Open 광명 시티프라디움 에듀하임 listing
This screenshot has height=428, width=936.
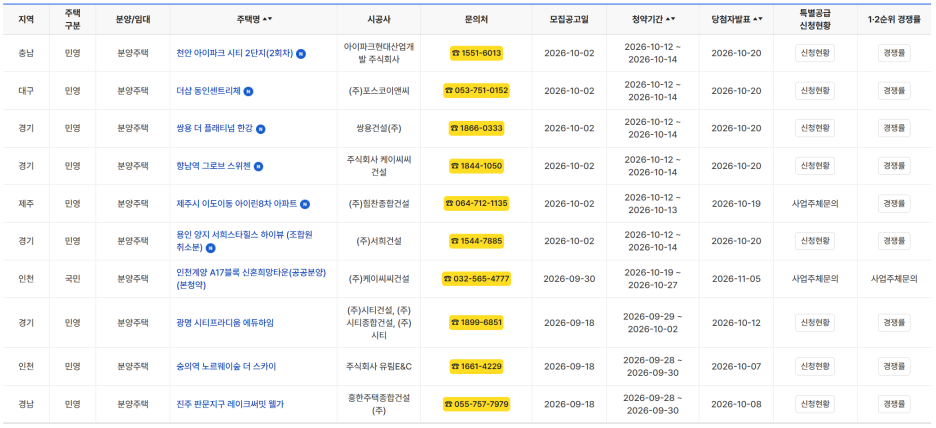click(x=225, y=323)
